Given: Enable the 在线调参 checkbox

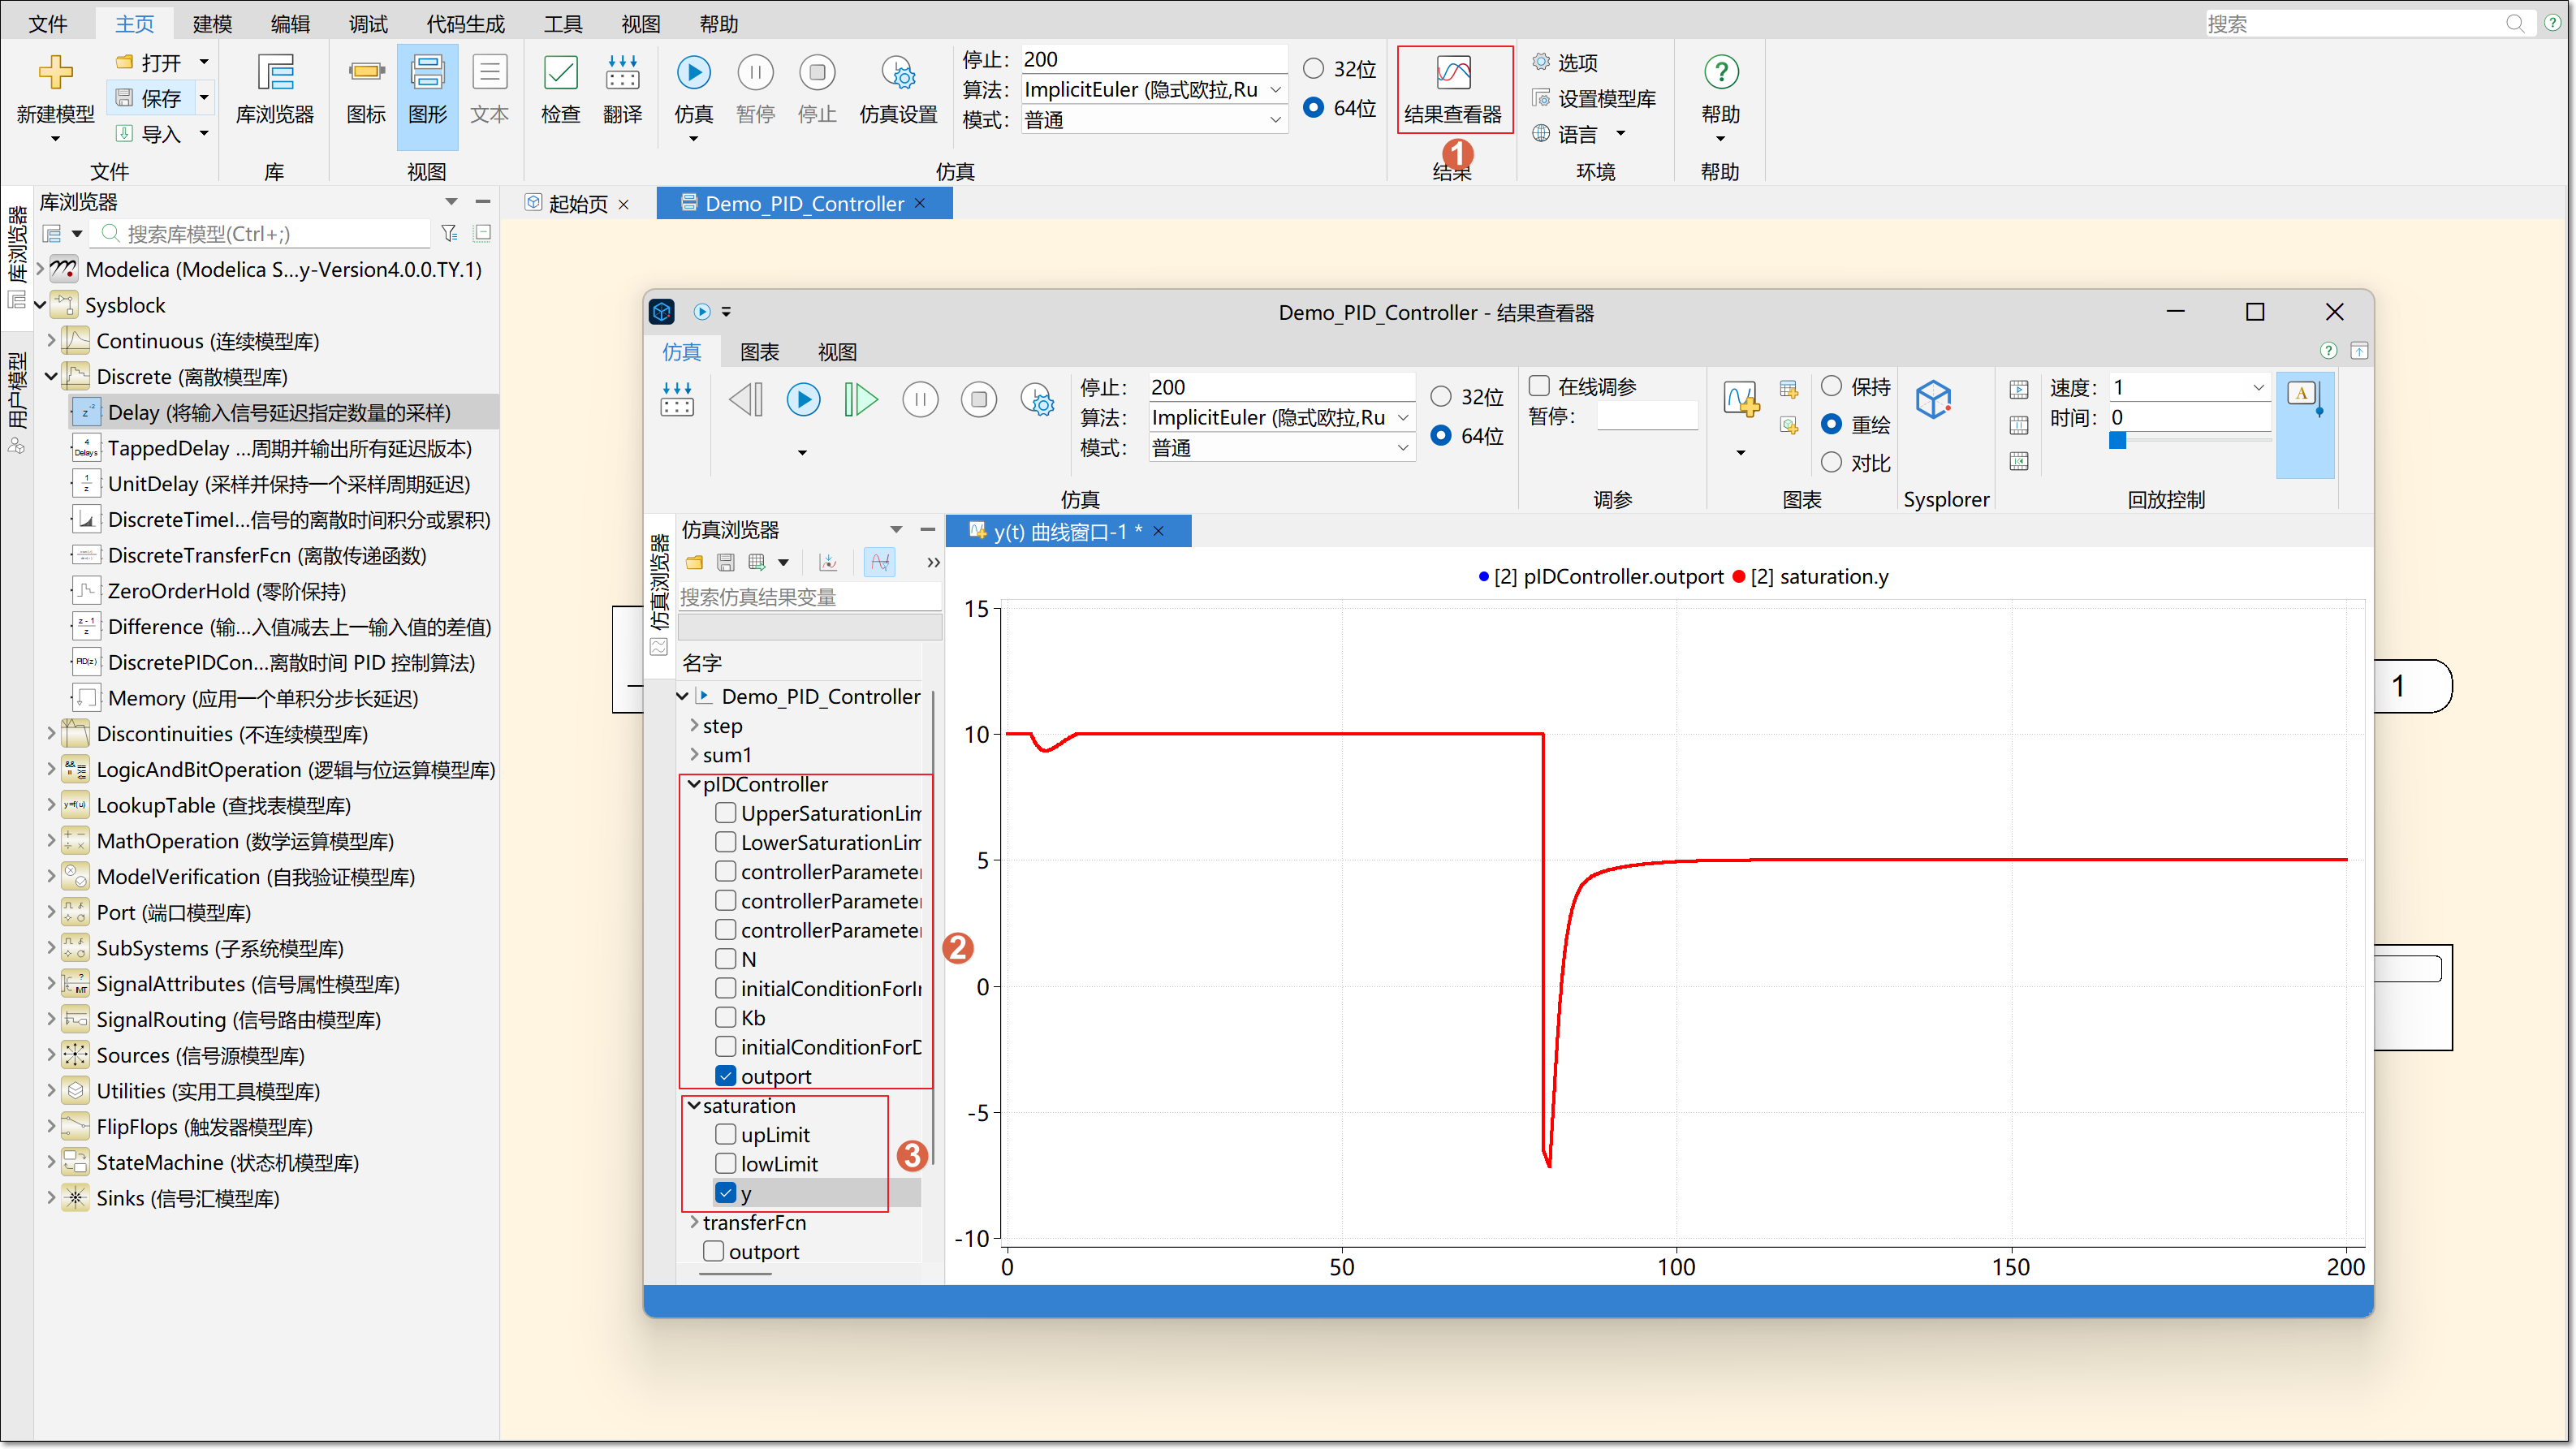Looking at the screenshot, I should tap(1539, 386).
